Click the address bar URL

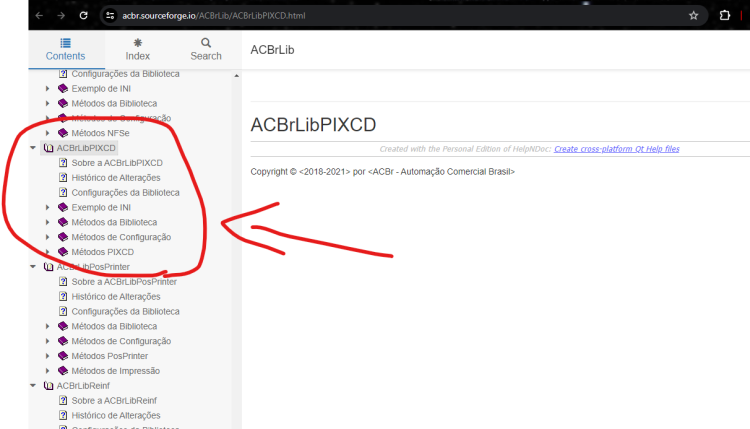pyautogui.click(x=213, y=16)
